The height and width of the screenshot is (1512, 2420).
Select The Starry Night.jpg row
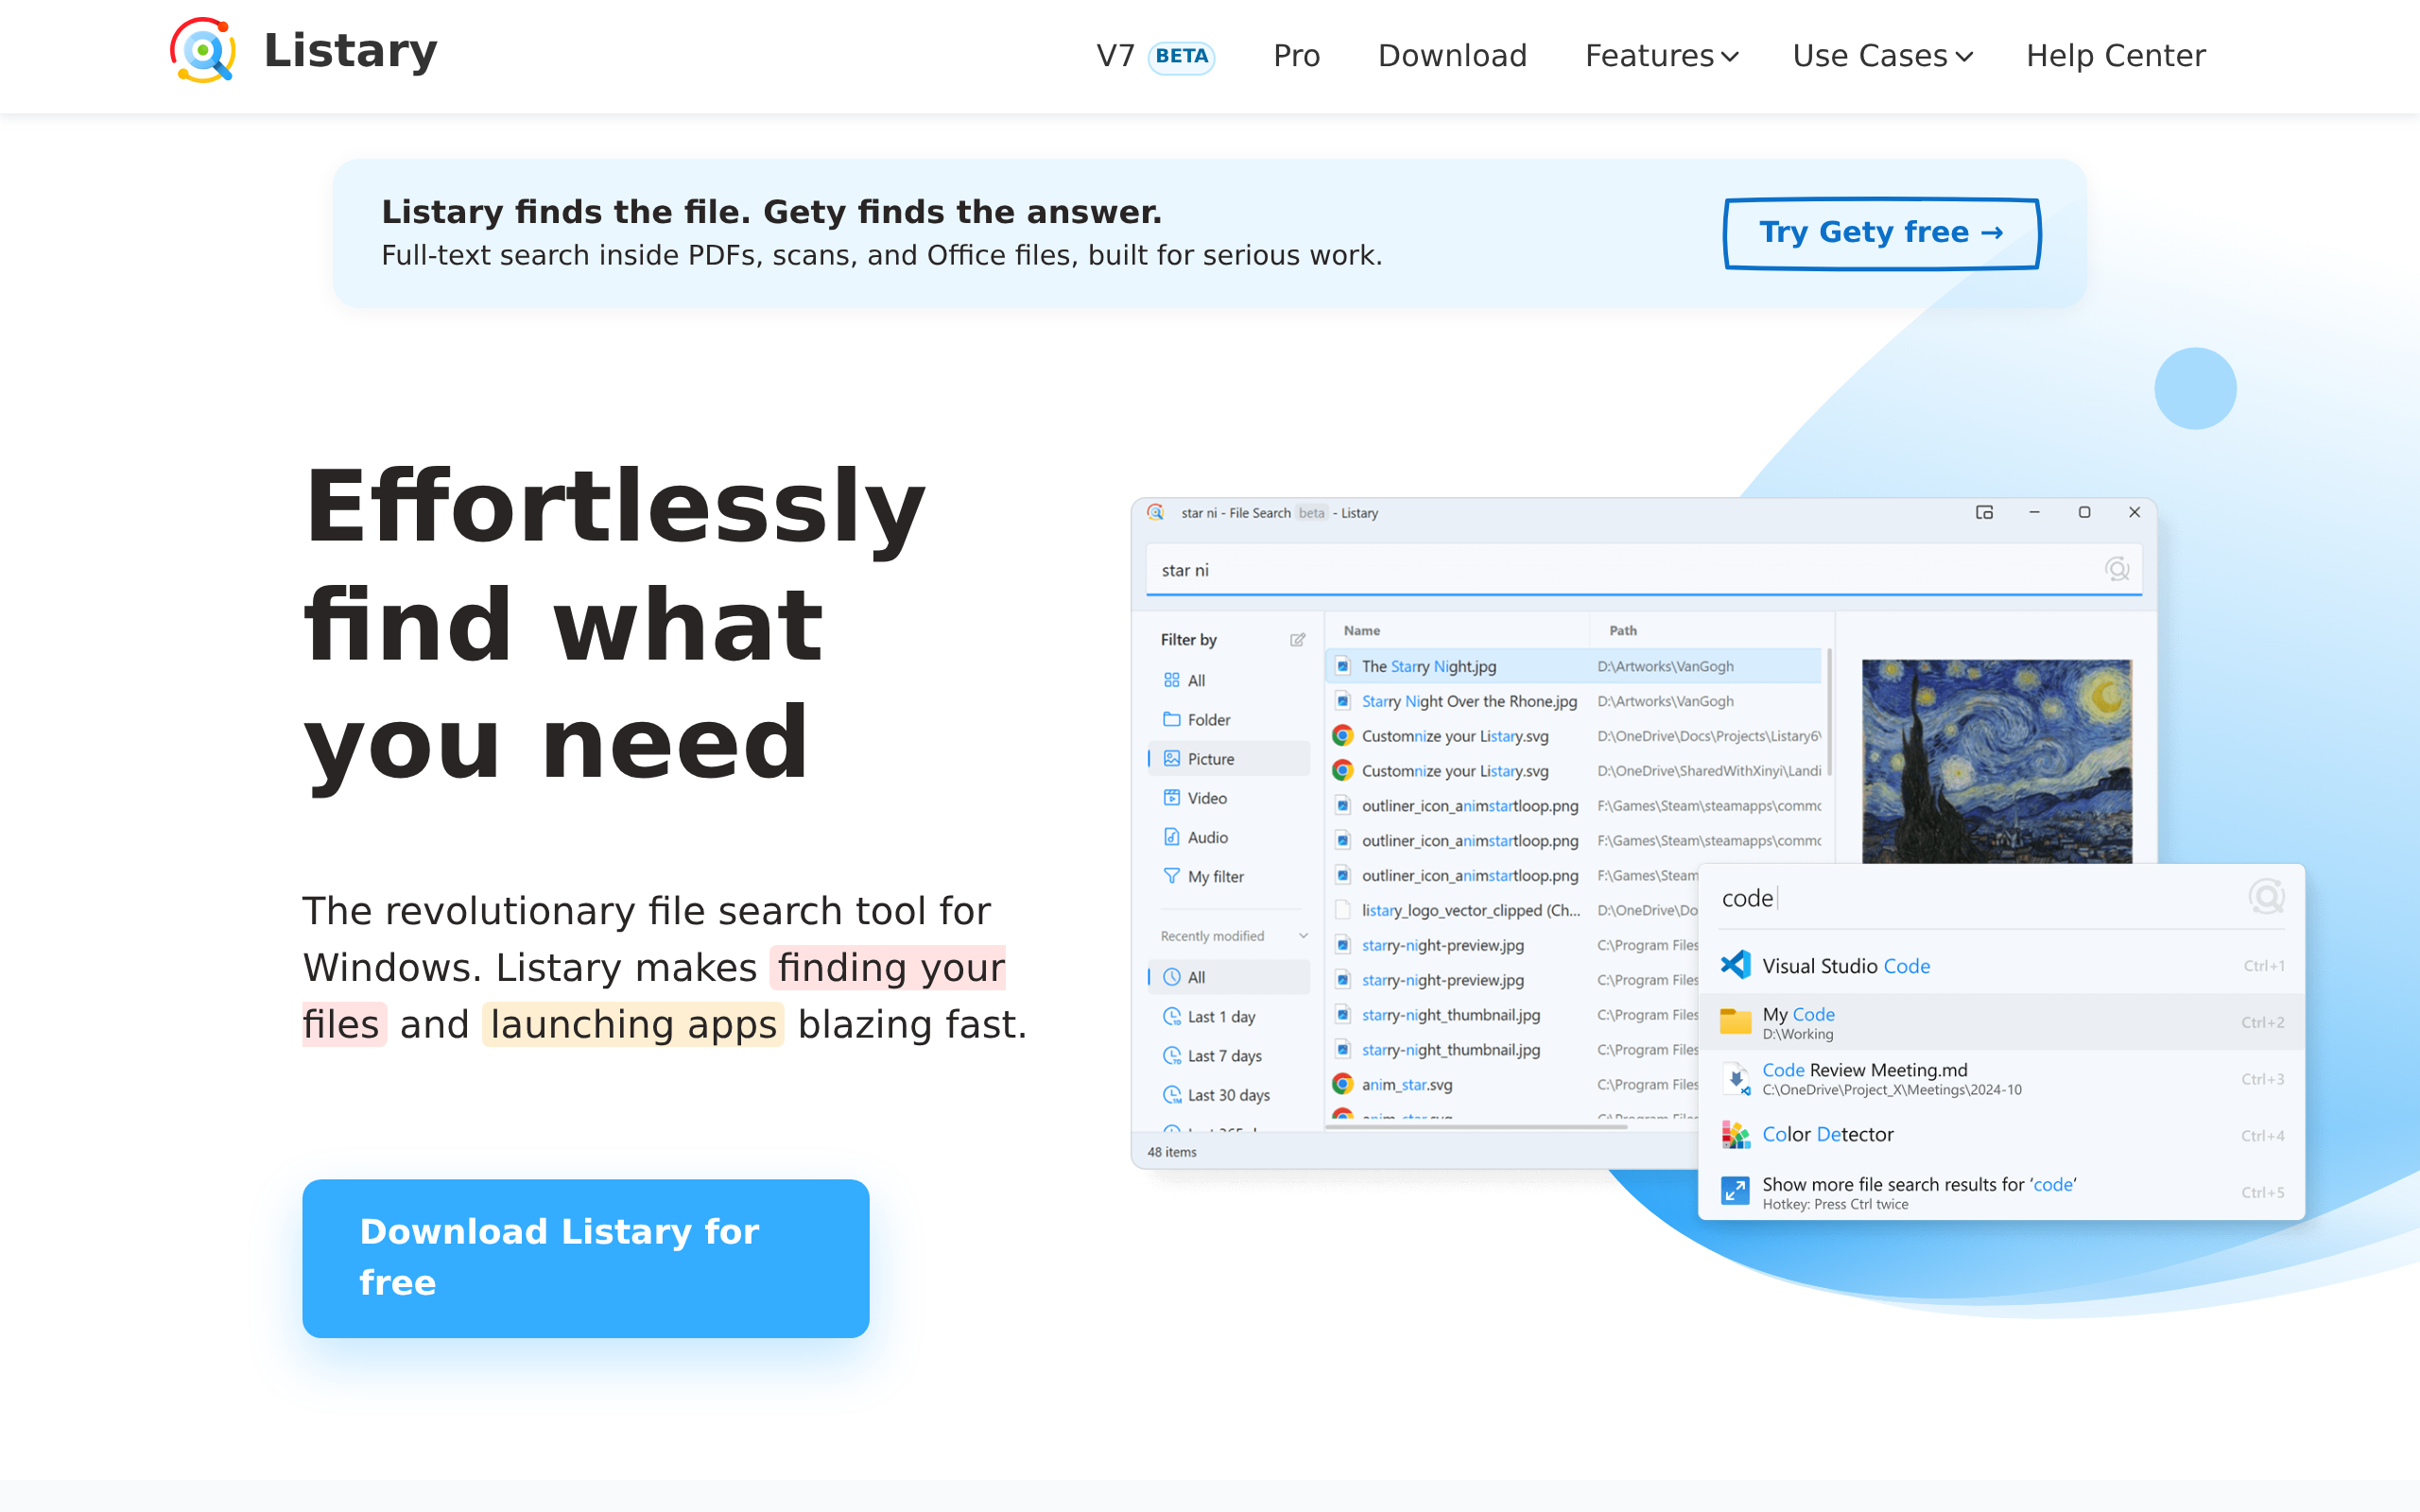(x=1574, y=666)
